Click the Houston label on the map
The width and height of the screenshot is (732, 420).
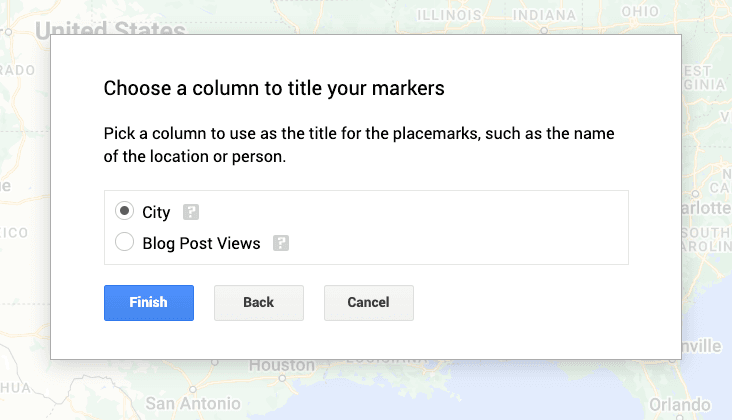(x=281, y=366)
